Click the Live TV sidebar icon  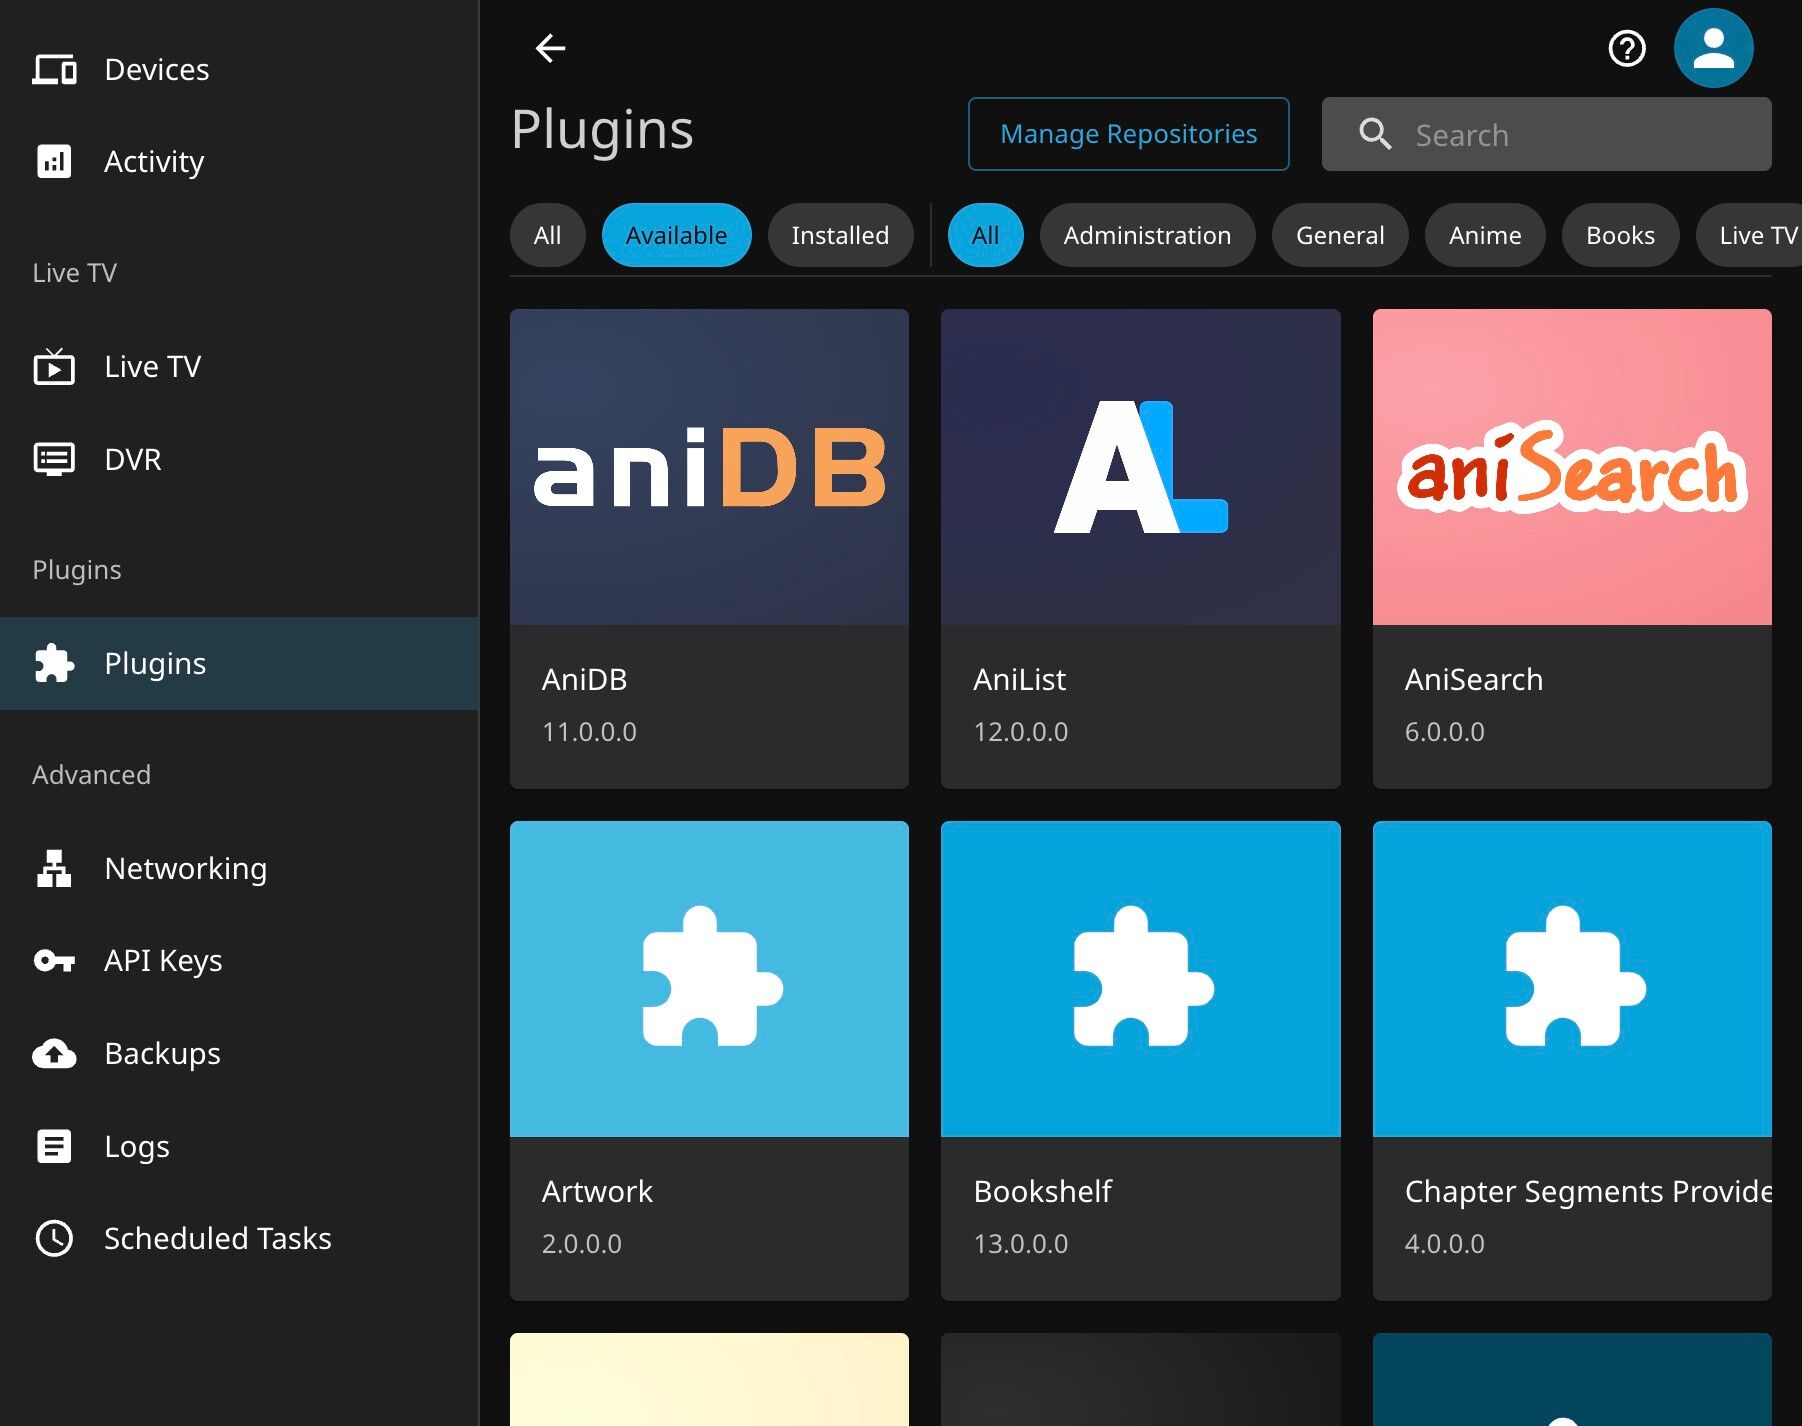[x=54, y=367]
